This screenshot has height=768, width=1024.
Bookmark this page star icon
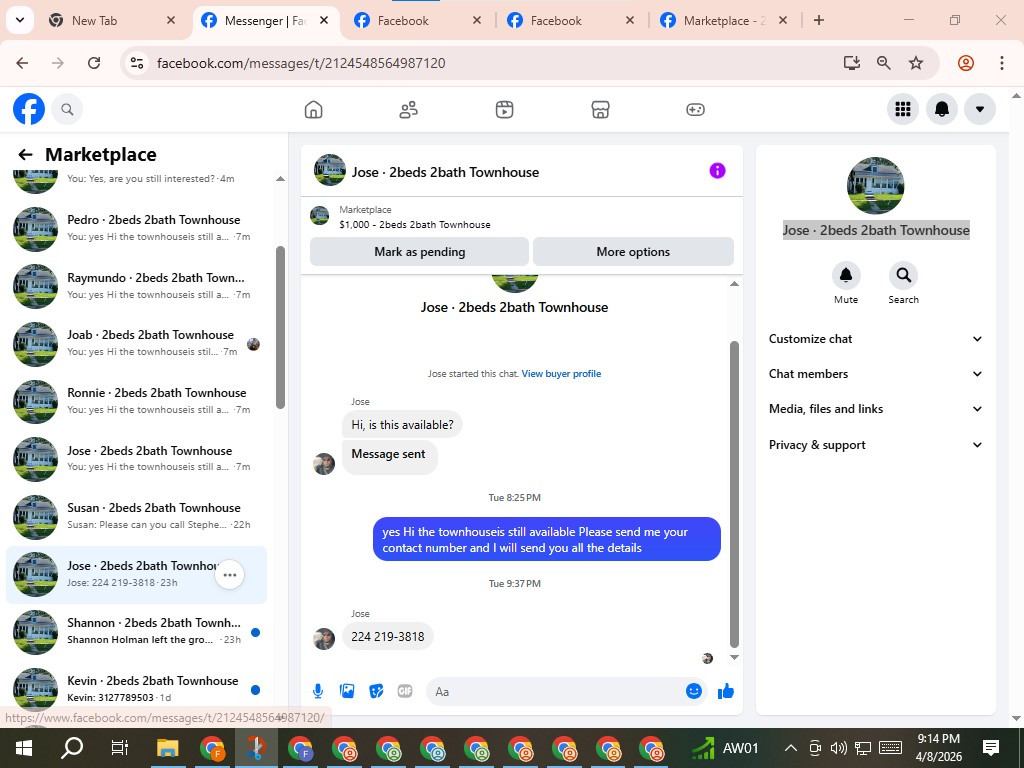point(916,63)
